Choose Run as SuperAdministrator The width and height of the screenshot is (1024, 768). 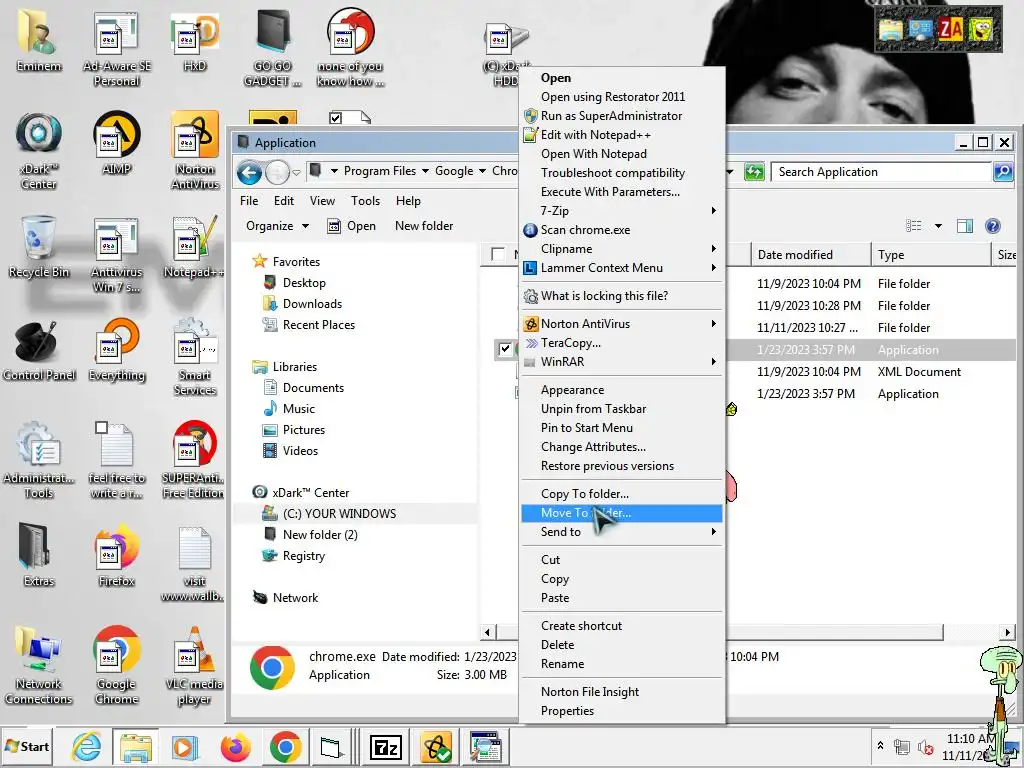point(622,116)
